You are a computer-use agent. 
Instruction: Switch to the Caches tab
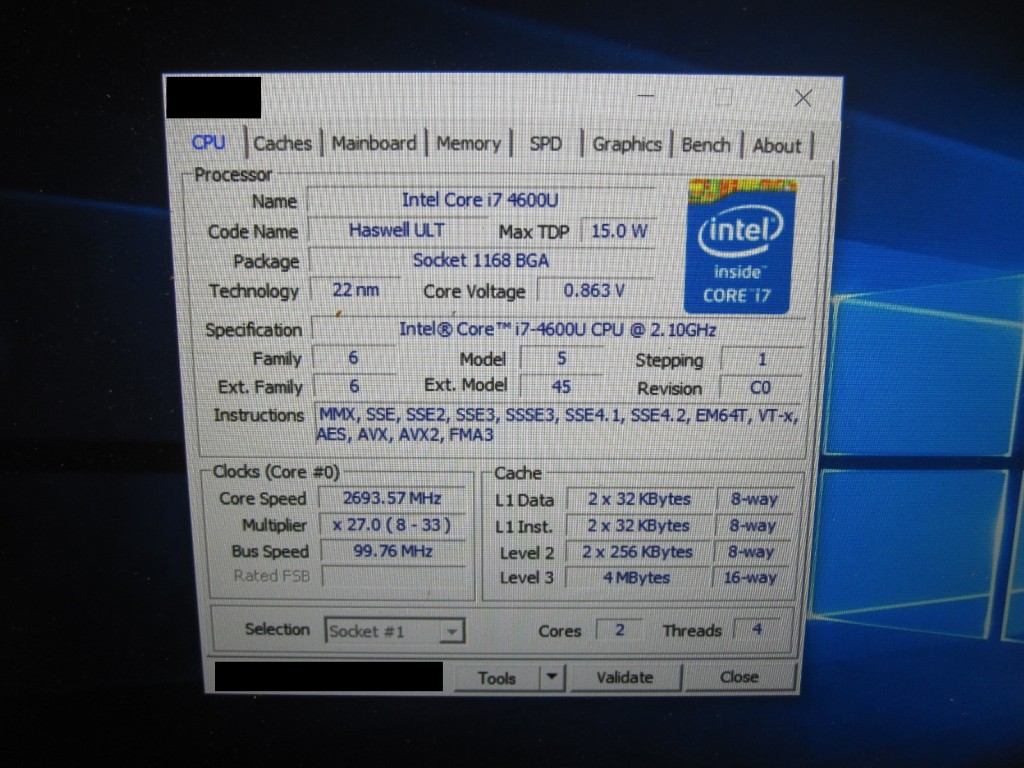(282, 143)
